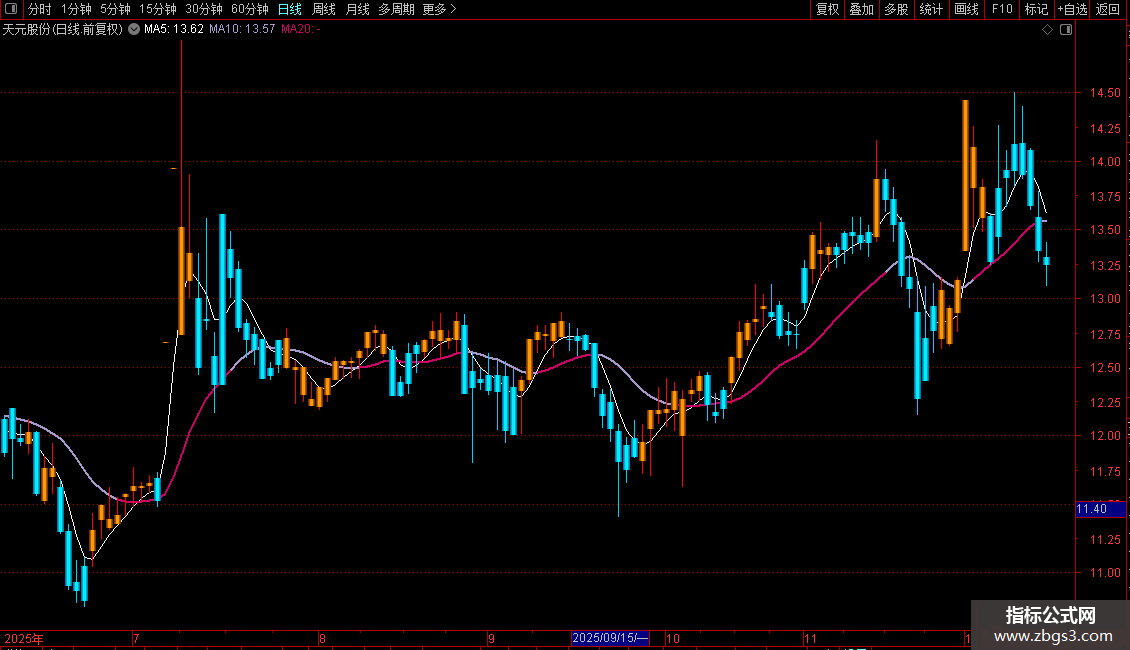This screenshot has width=1130, height=650.
Task: Click the MA10: 13.57 indicator label
Action: tap(242, 29)
